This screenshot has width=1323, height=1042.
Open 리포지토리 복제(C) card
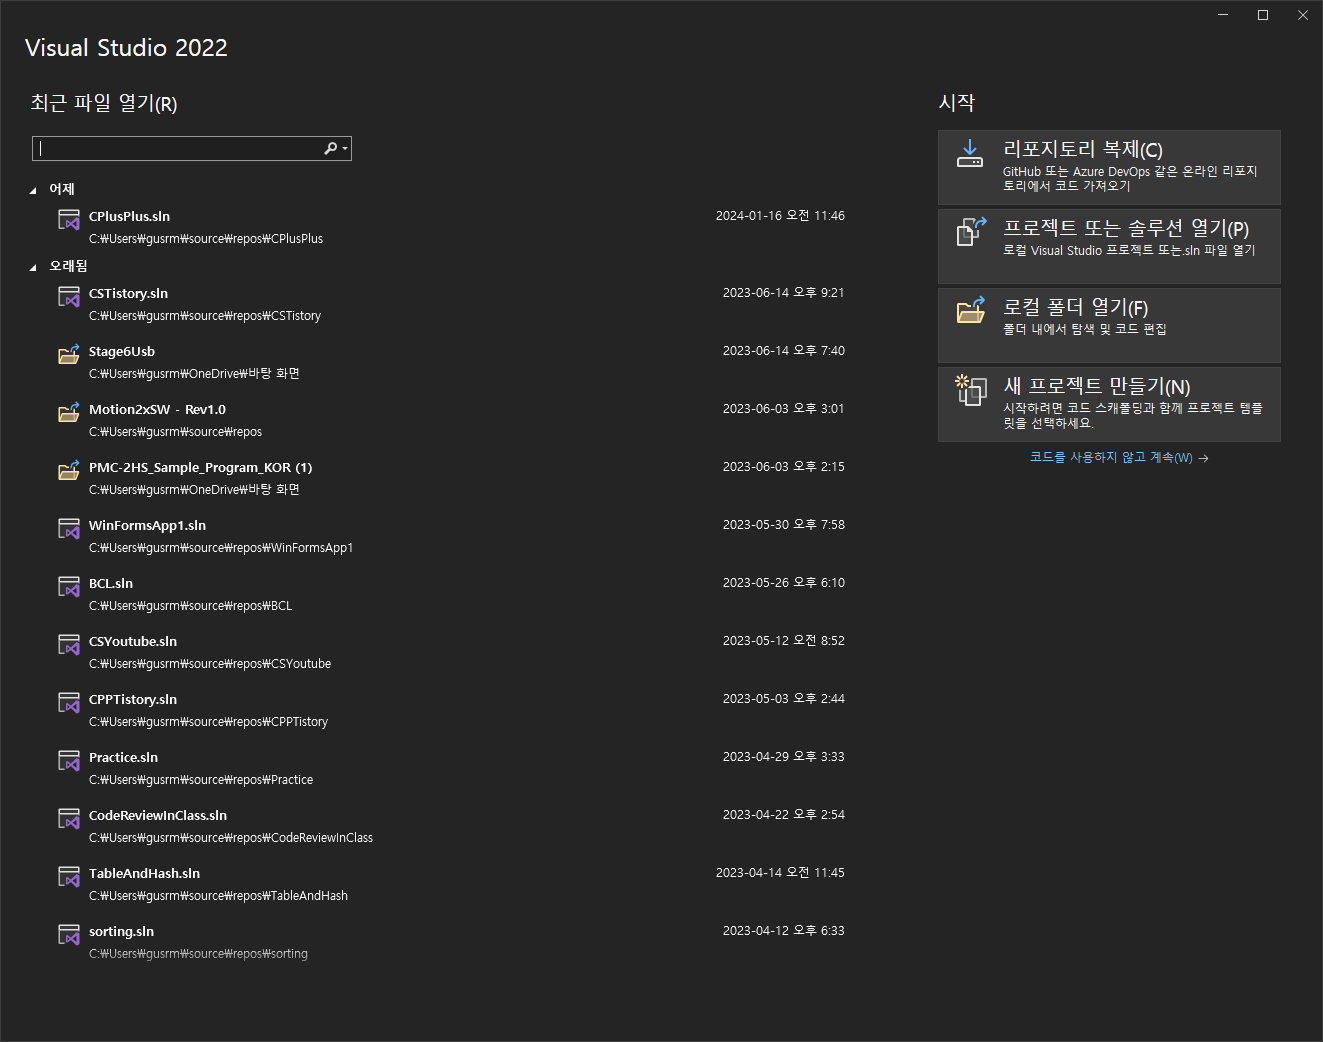tap(1109, 167)
